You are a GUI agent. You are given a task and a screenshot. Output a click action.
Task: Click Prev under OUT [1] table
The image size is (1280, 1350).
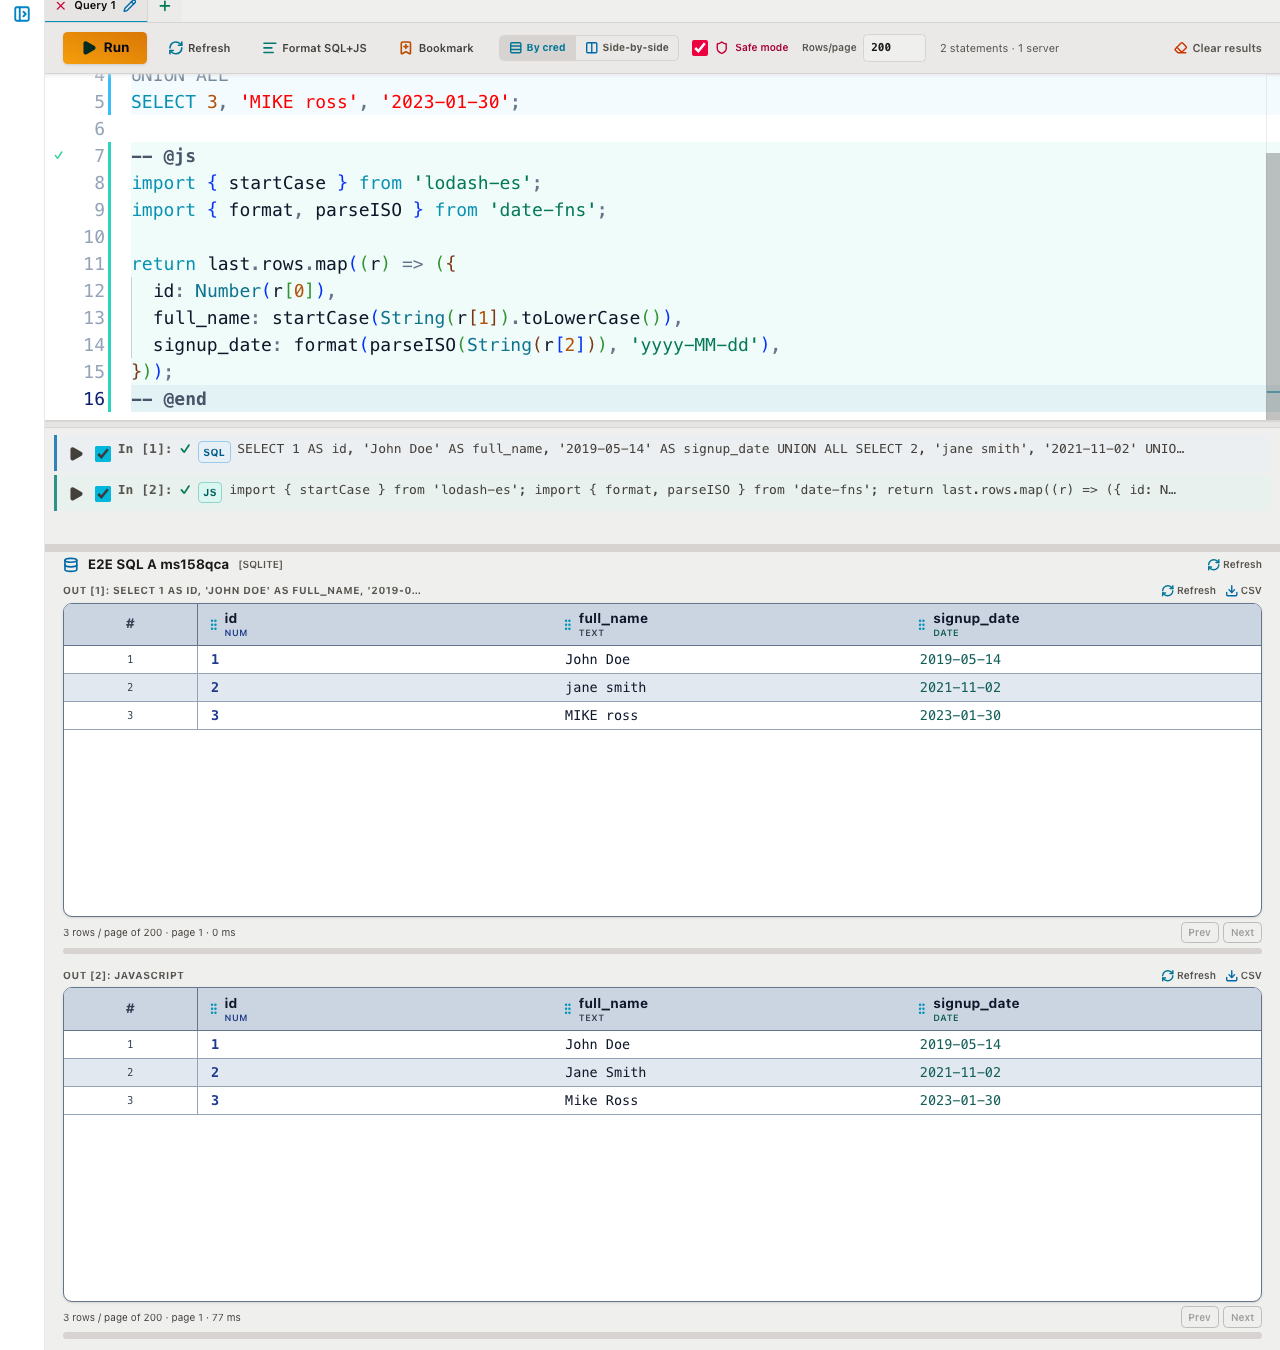[1199, 933]
